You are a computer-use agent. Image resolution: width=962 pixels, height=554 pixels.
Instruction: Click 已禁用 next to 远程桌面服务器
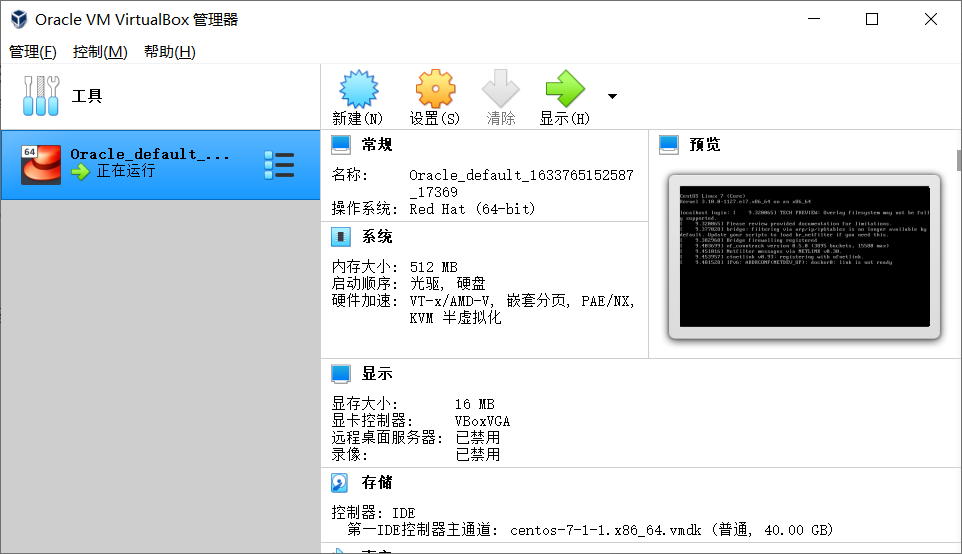pos(478,438)
